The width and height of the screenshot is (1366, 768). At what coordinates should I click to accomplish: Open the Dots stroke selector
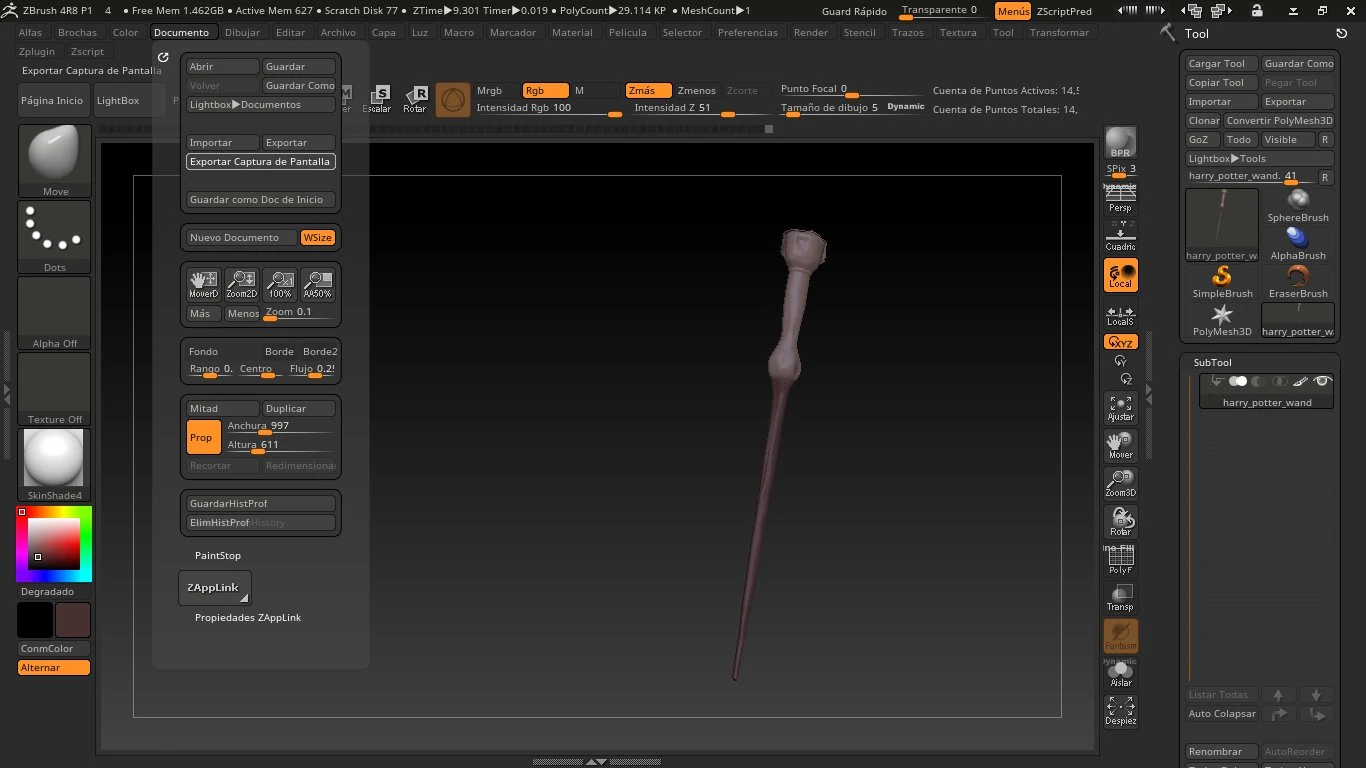[x=55, y=237]
